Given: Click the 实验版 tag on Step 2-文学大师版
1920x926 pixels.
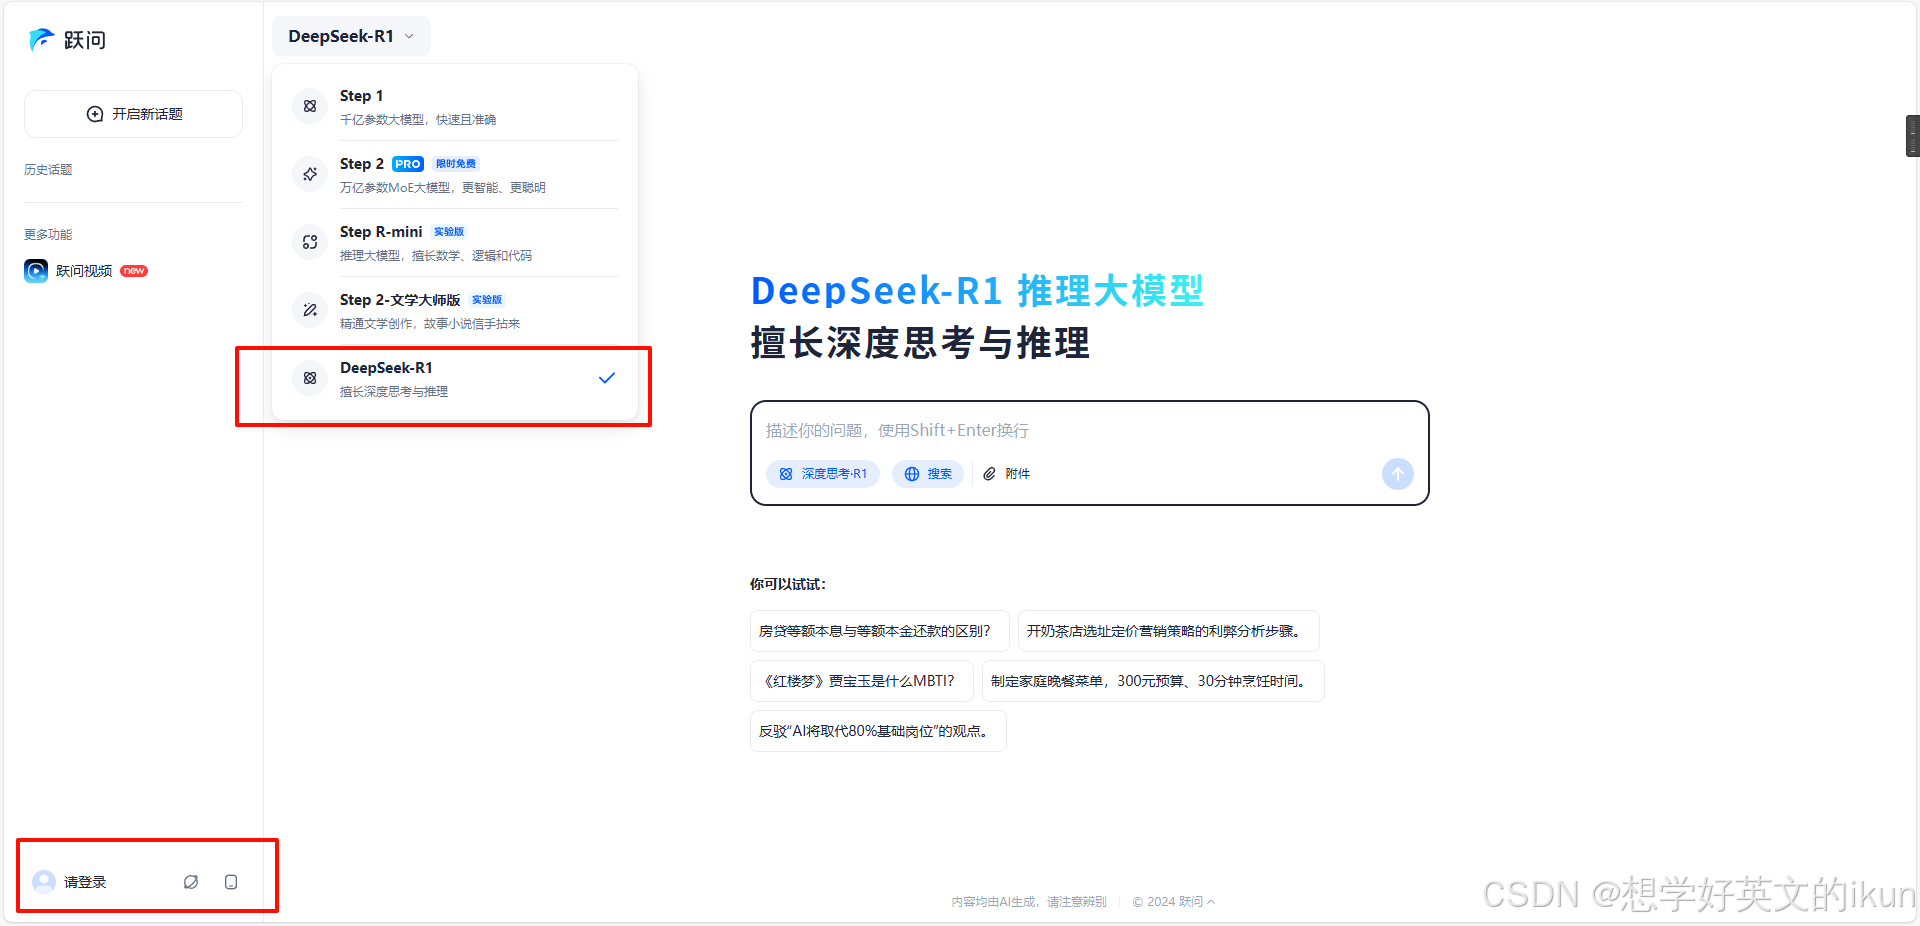Looking at the screenshot, I should point(487,300).
